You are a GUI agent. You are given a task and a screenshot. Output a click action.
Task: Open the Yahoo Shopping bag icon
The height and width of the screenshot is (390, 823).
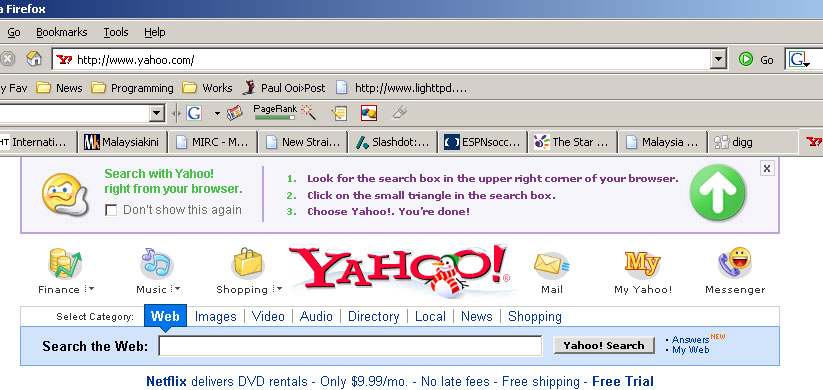click(248, 263)
